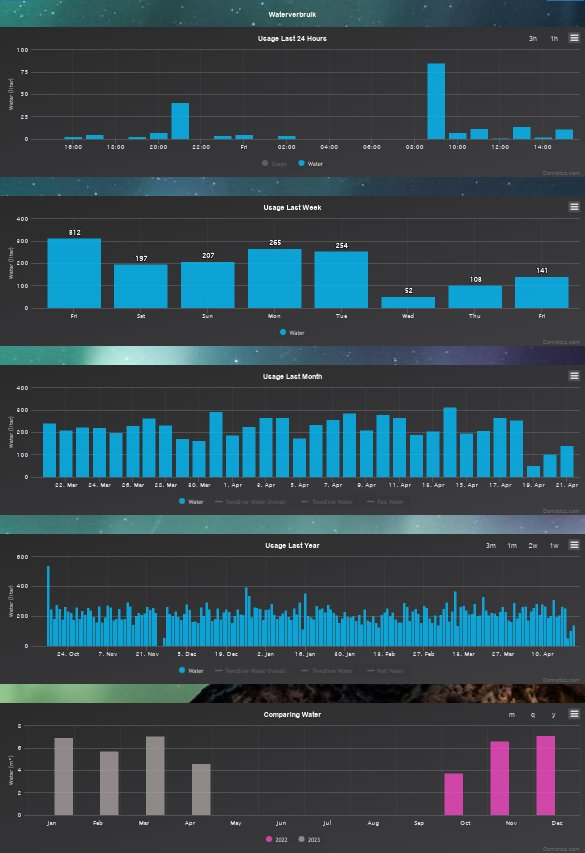This screenshot has height=853, width=585.
Task: Select the gray Jan bar in Comparing Water
Action: [64, 776]
